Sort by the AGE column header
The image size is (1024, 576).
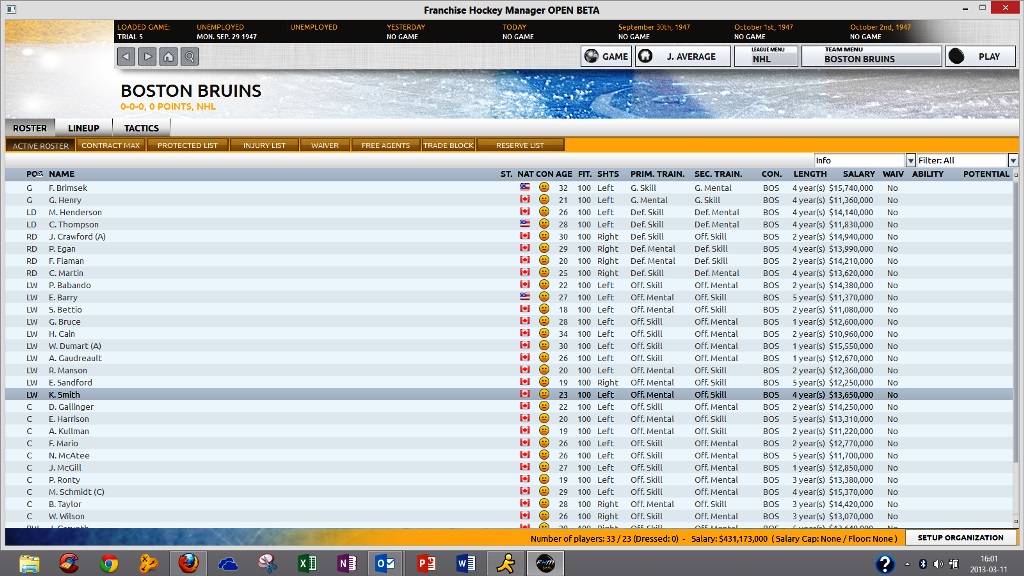click(564, 174)
